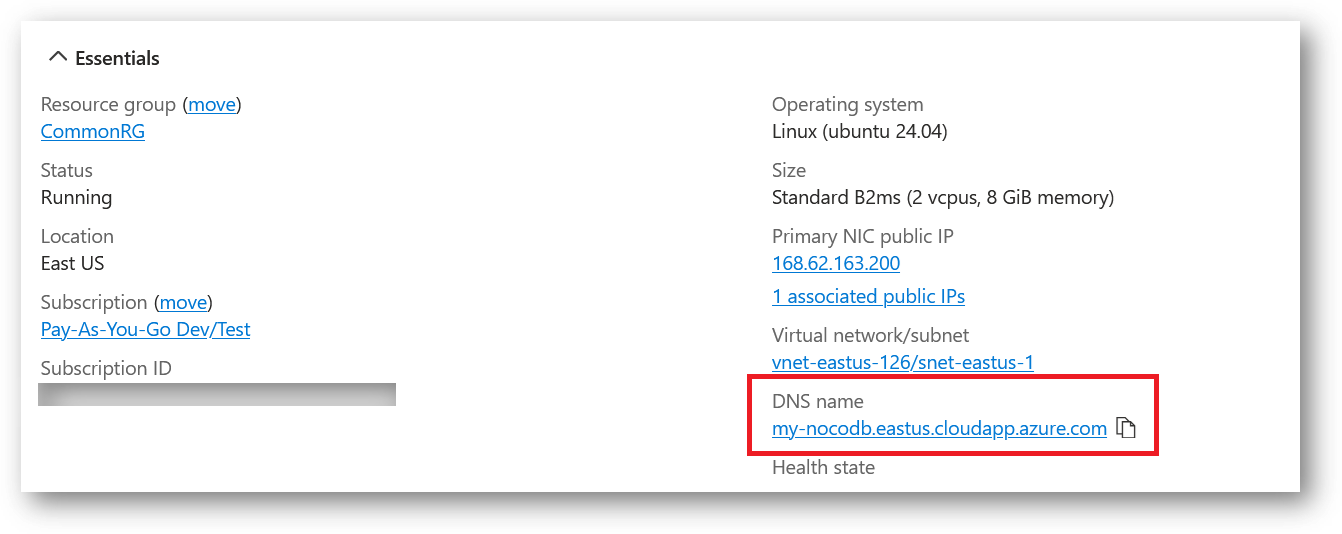The width and height of the screenshot is (1342, 534).
Task: Select the East US location value
Action: [73, 263]
